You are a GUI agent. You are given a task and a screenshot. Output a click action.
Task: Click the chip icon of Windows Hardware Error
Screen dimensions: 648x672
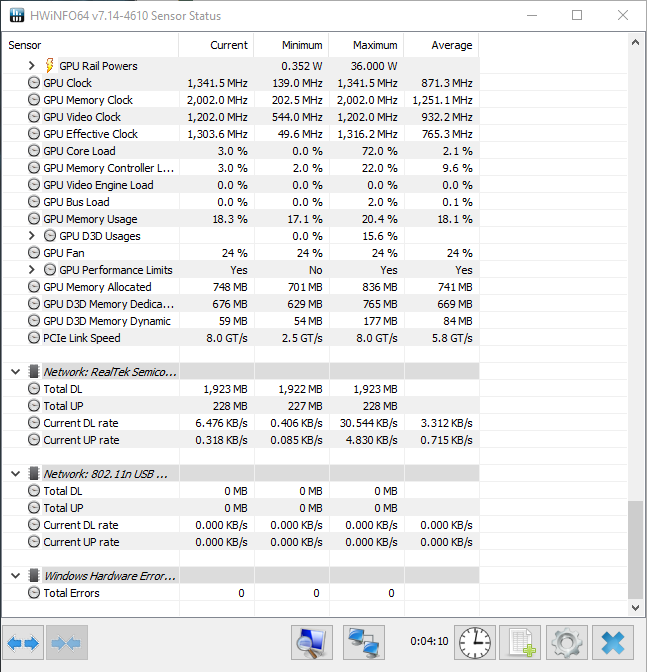pos(34,576)
